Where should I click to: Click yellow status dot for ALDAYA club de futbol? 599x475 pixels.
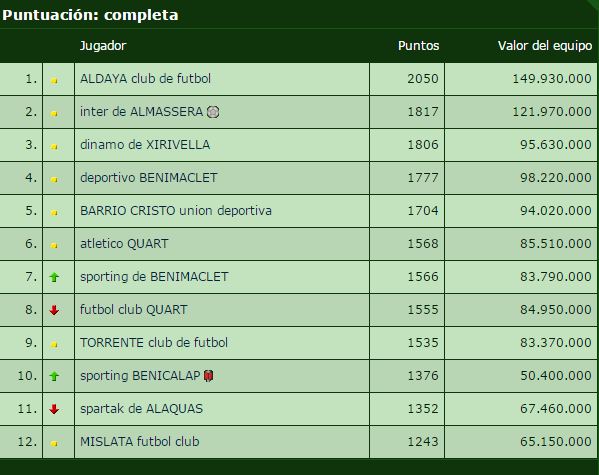tap(54, 80)
